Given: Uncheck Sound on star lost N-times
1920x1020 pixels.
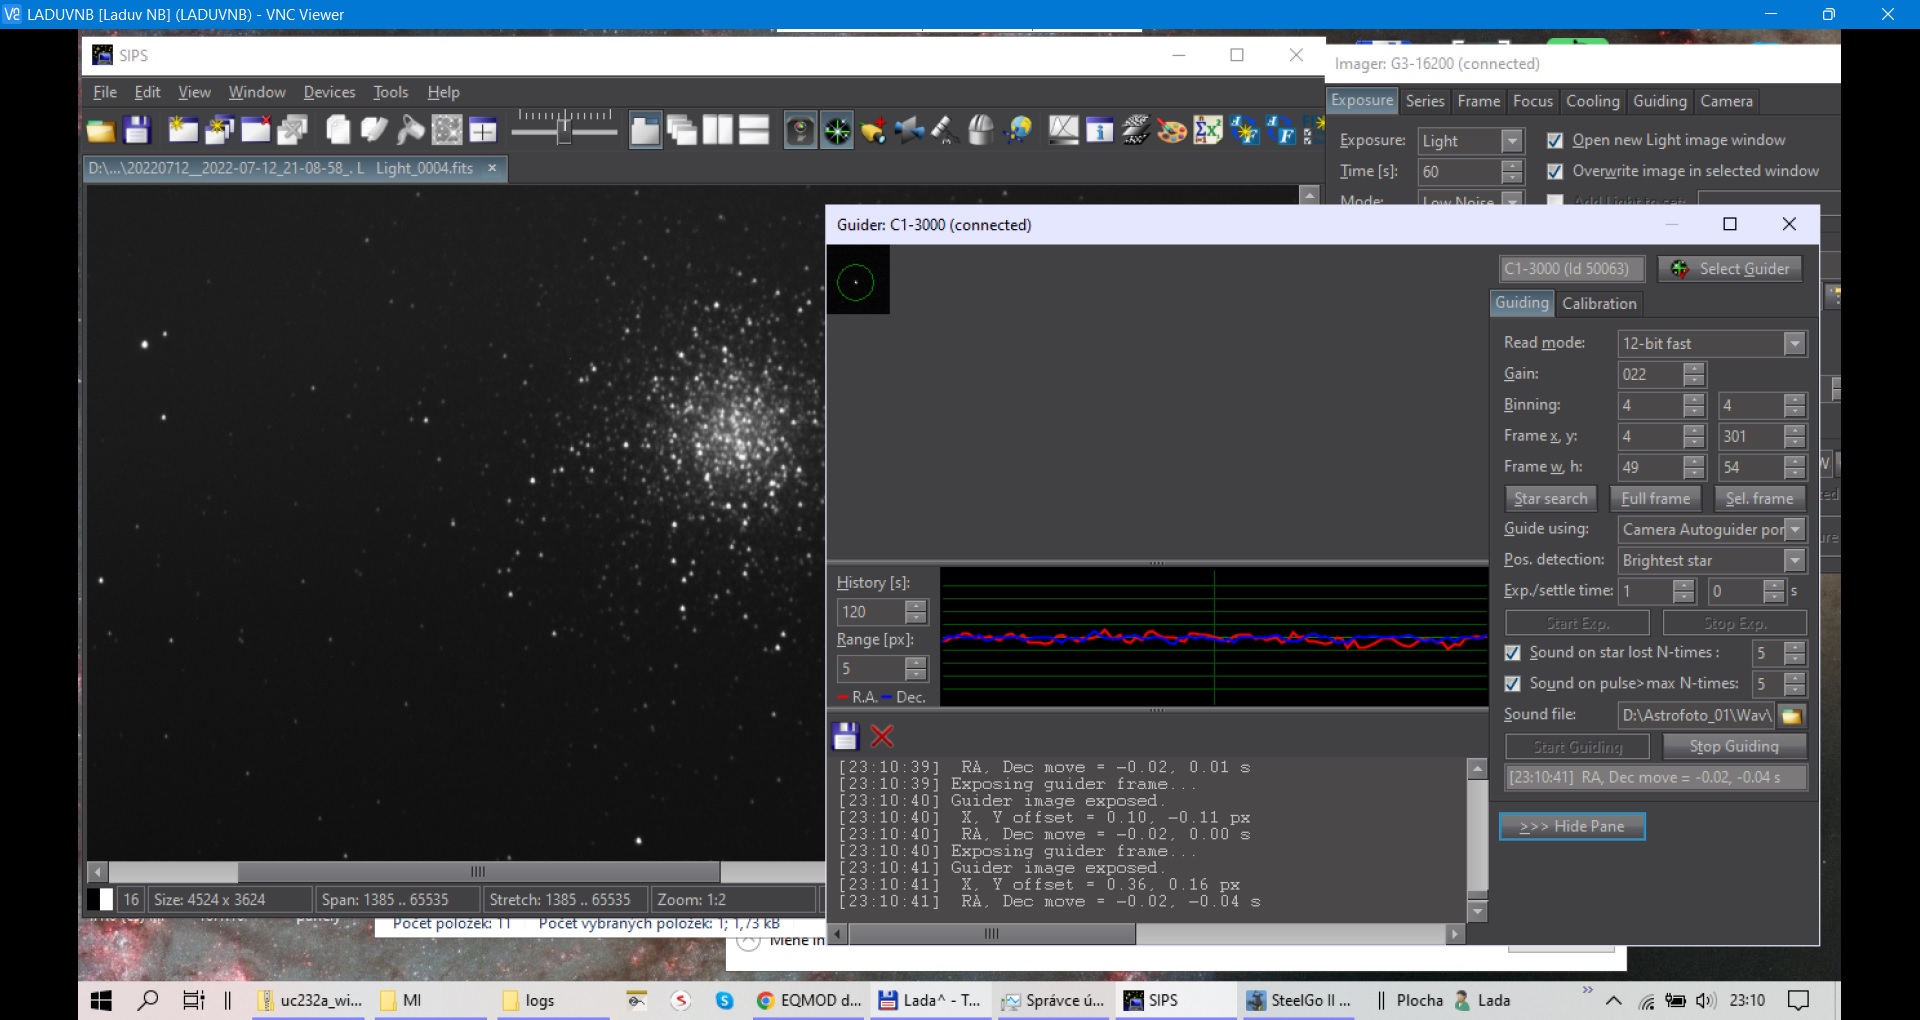Looking at the screenshot, I should coord(1513,653).
